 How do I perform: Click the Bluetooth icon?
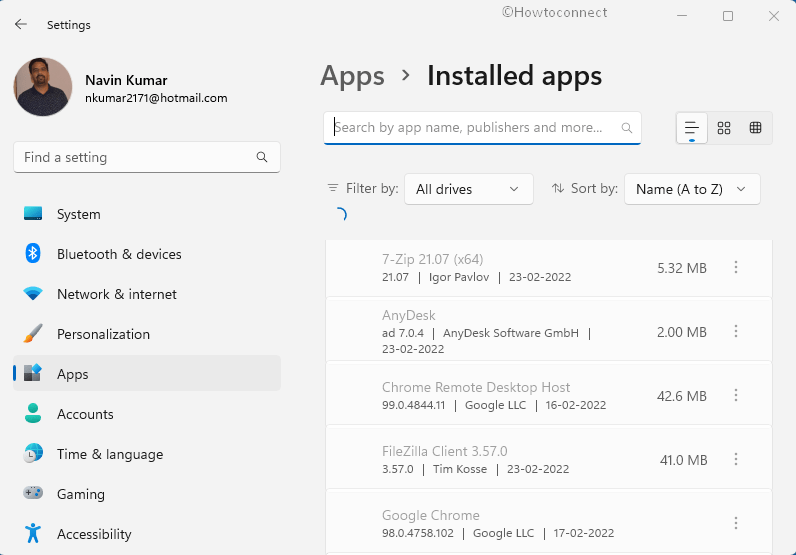tap(33, 253)
